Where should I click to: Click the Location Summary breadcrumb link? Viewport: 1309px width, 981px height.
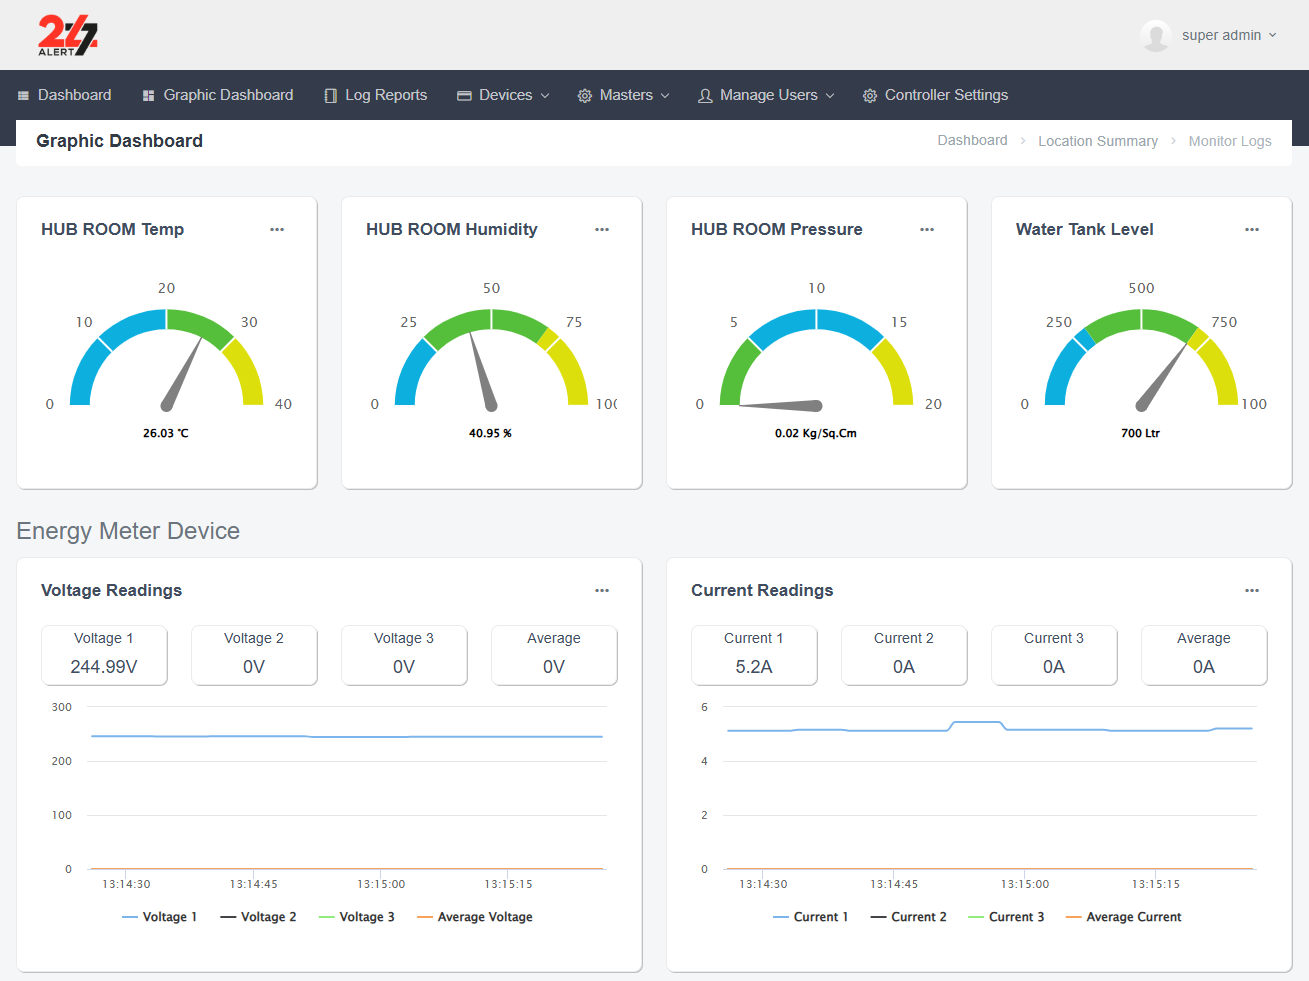click(x=1098, y=141)
